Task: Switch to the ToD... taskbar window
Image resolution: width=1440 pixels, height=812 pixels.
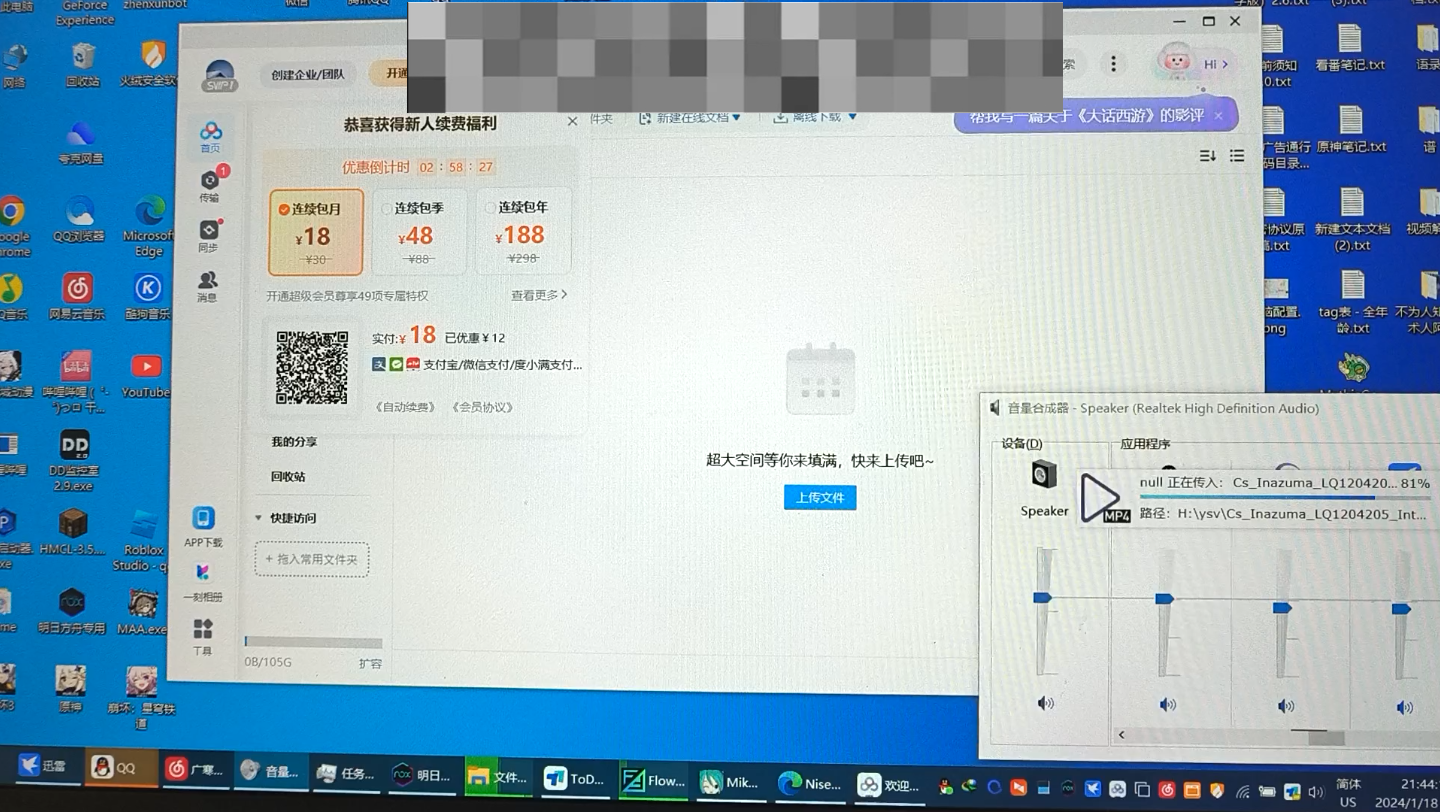Action: click(574, 778)
